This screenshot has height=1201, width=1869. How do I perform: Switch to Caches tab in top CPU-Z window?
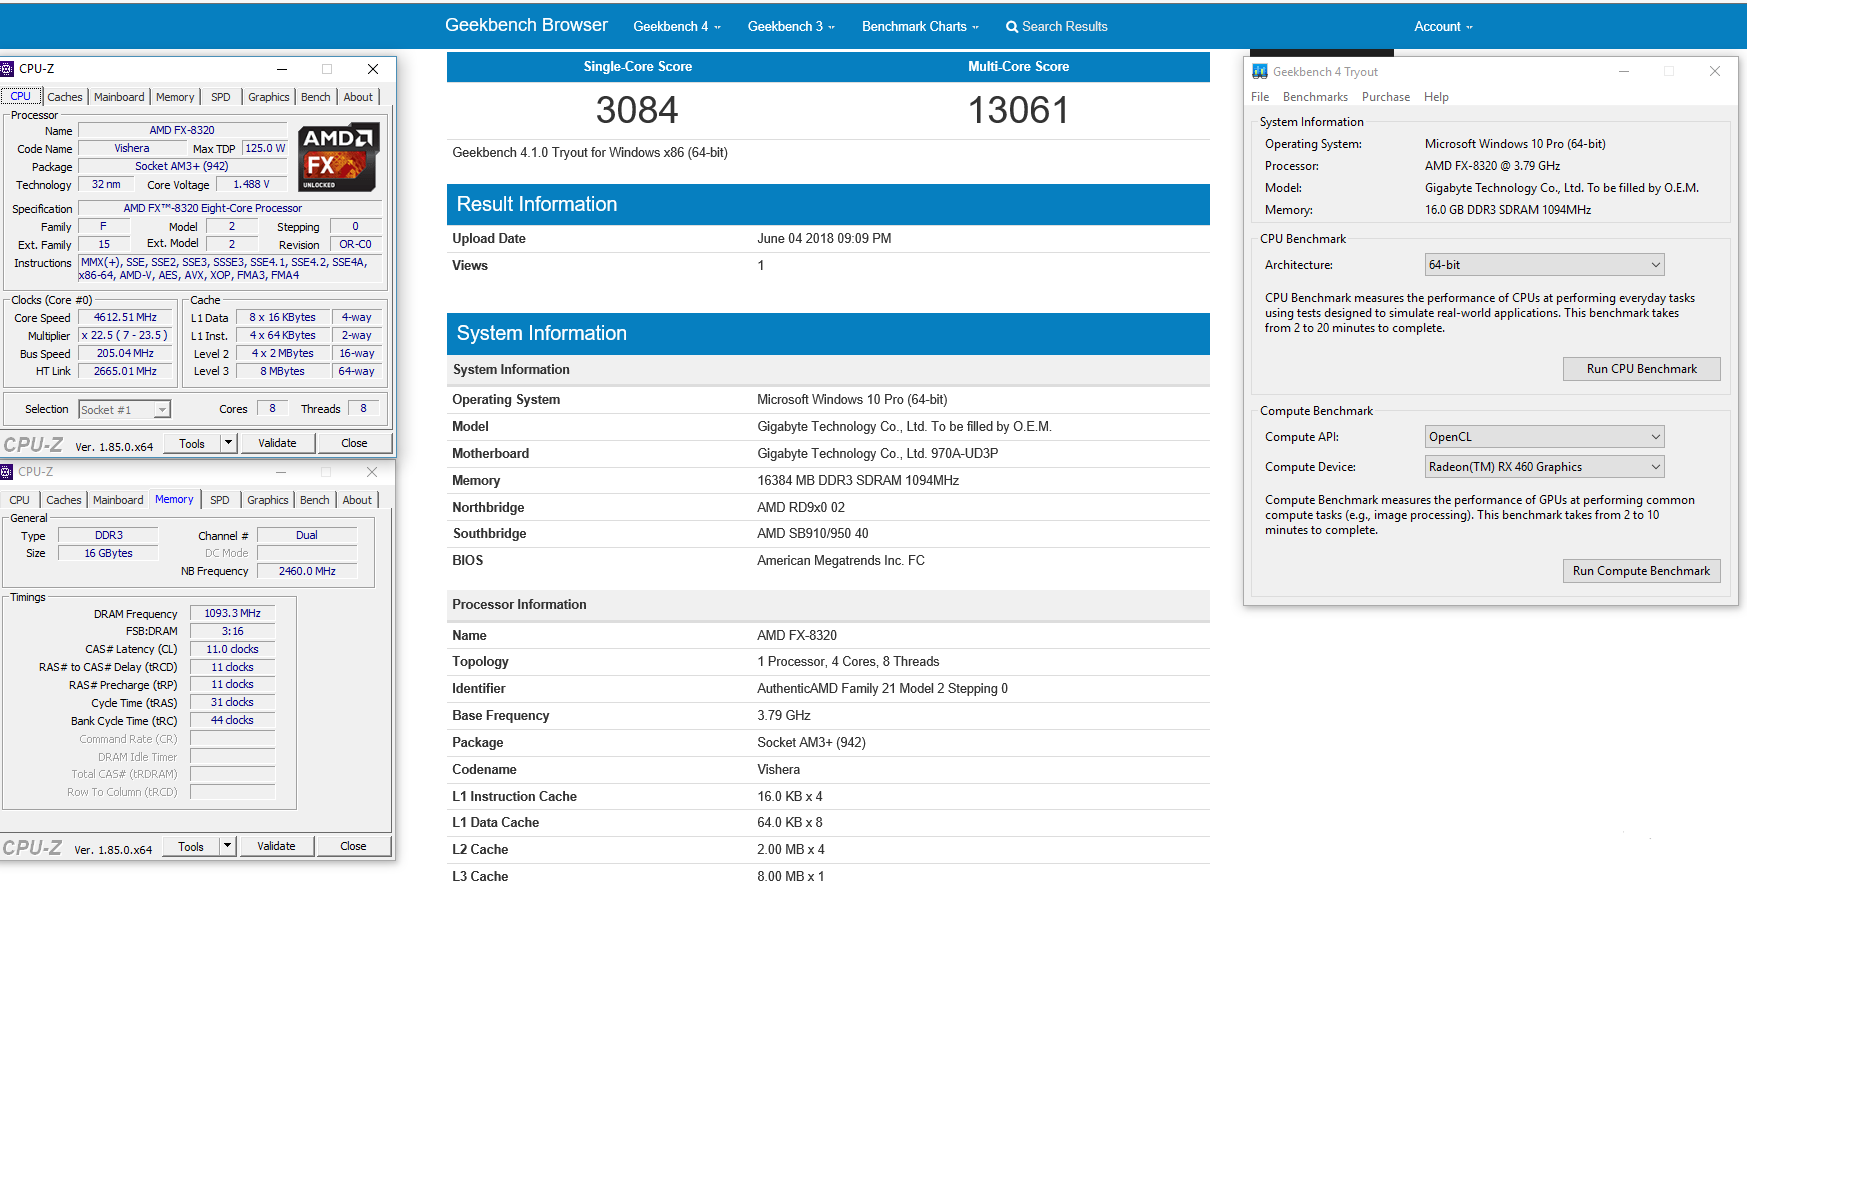coord(65,97)
